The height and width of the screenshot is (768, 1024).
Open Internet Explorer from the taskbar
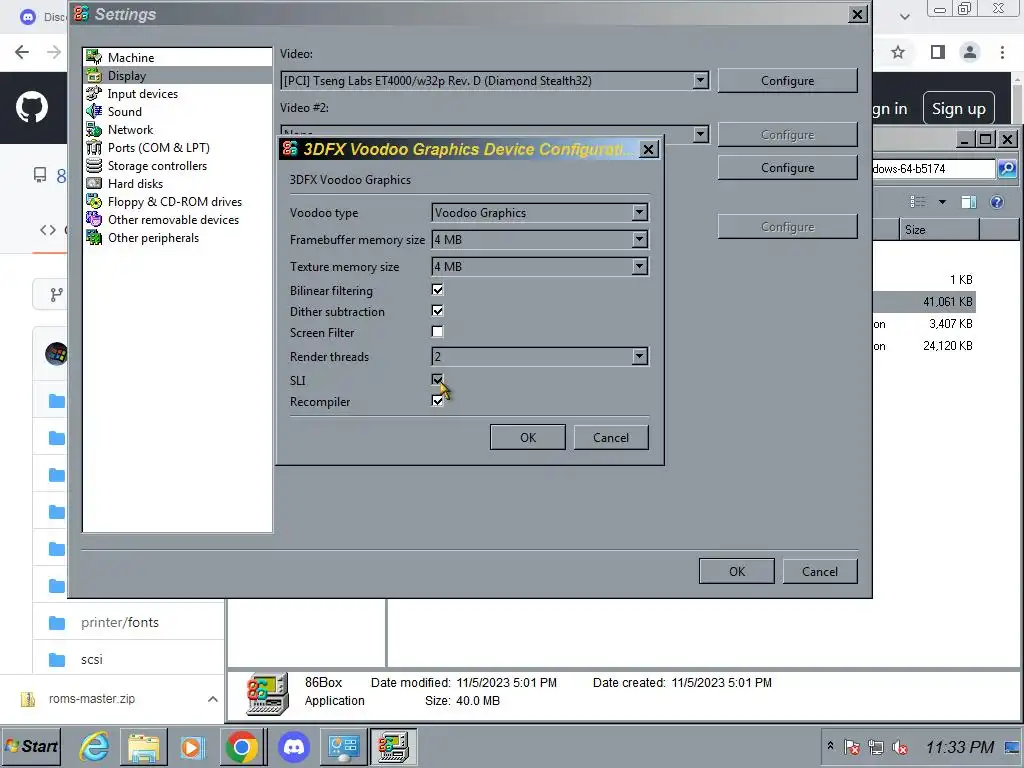click(95, 746)
